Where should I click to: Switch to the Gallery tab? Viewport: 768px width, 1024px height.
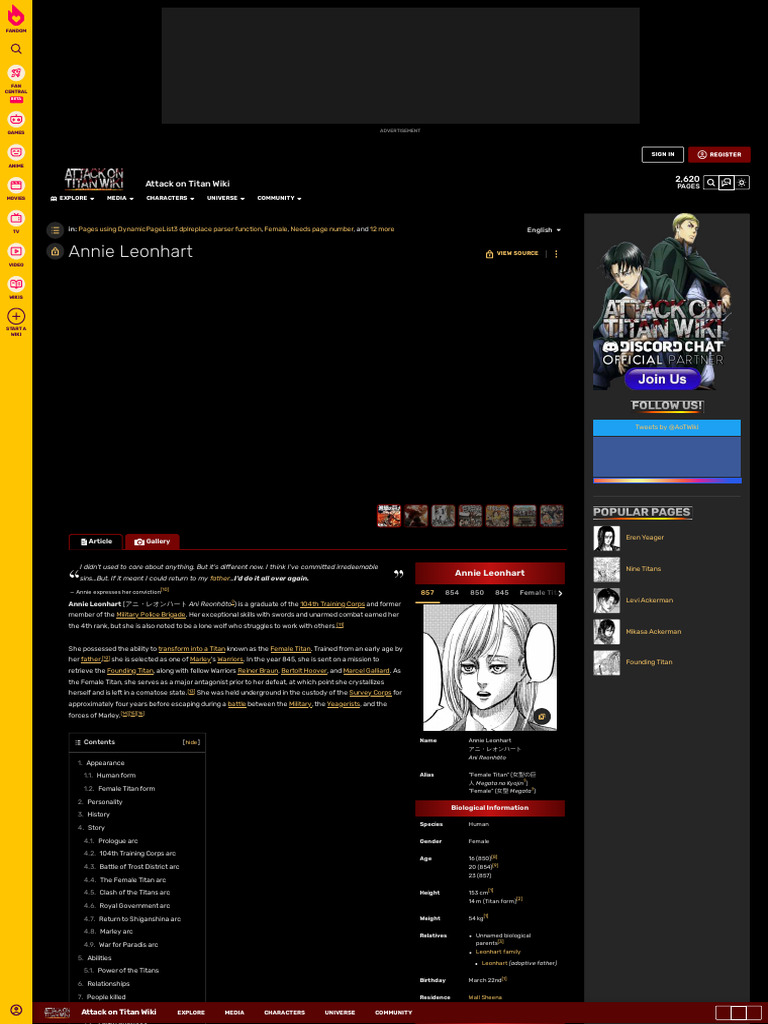[x=152, y=542]
